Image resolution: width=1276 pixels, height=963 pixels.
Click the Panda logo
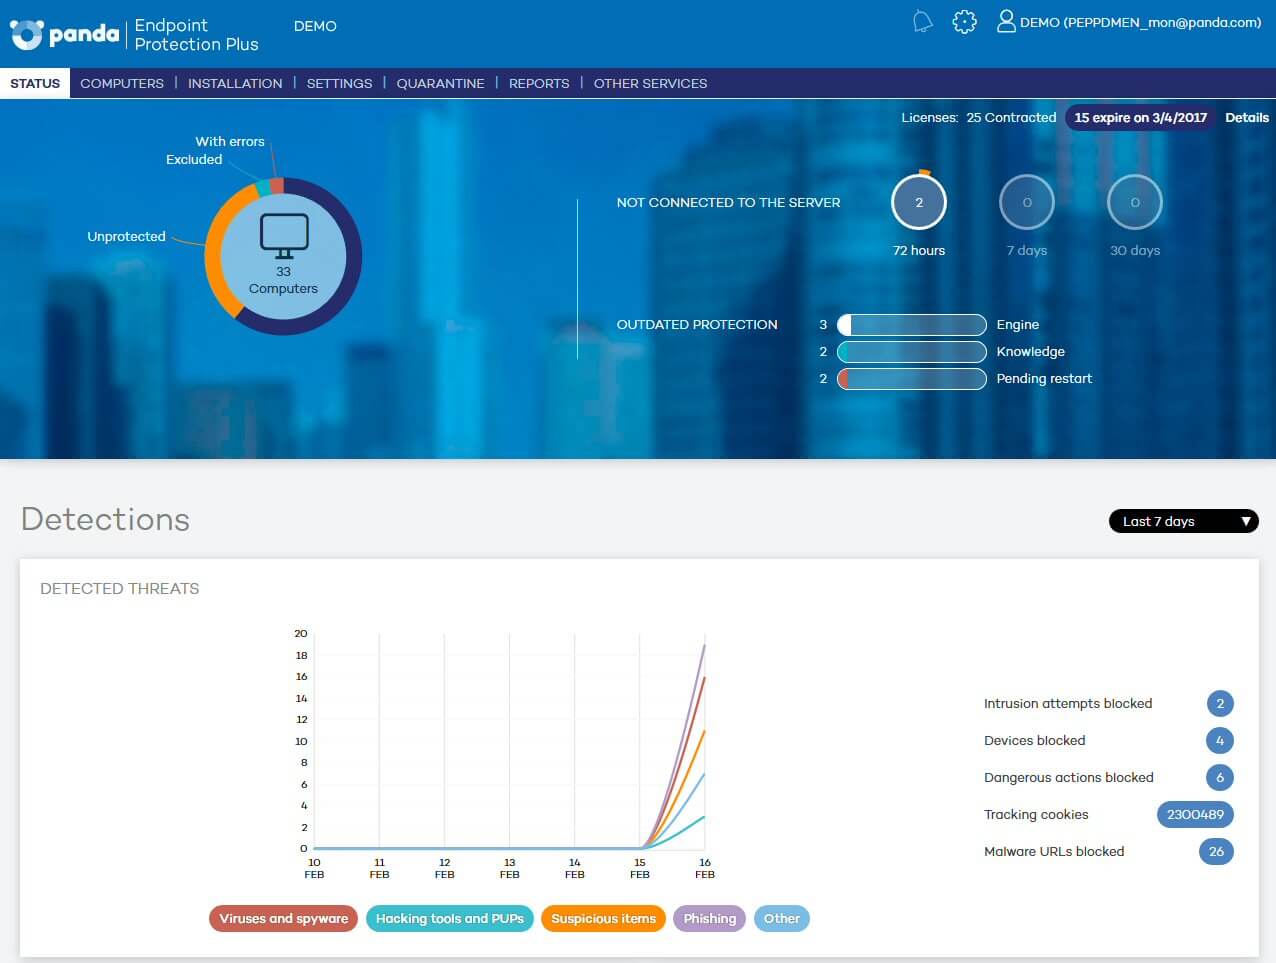coord(65,34)
